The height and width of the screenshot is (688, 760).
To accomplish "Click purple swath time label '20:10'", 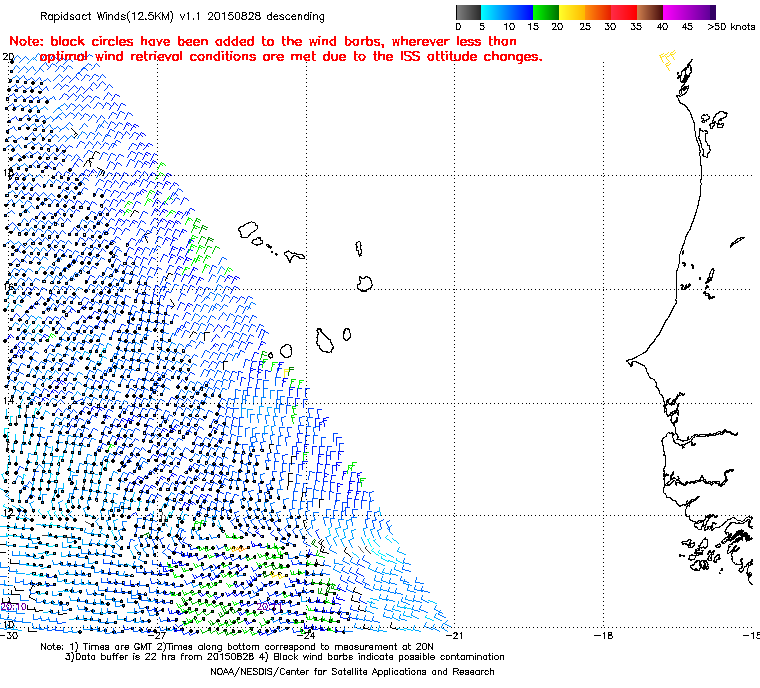I will pos(14,607).
